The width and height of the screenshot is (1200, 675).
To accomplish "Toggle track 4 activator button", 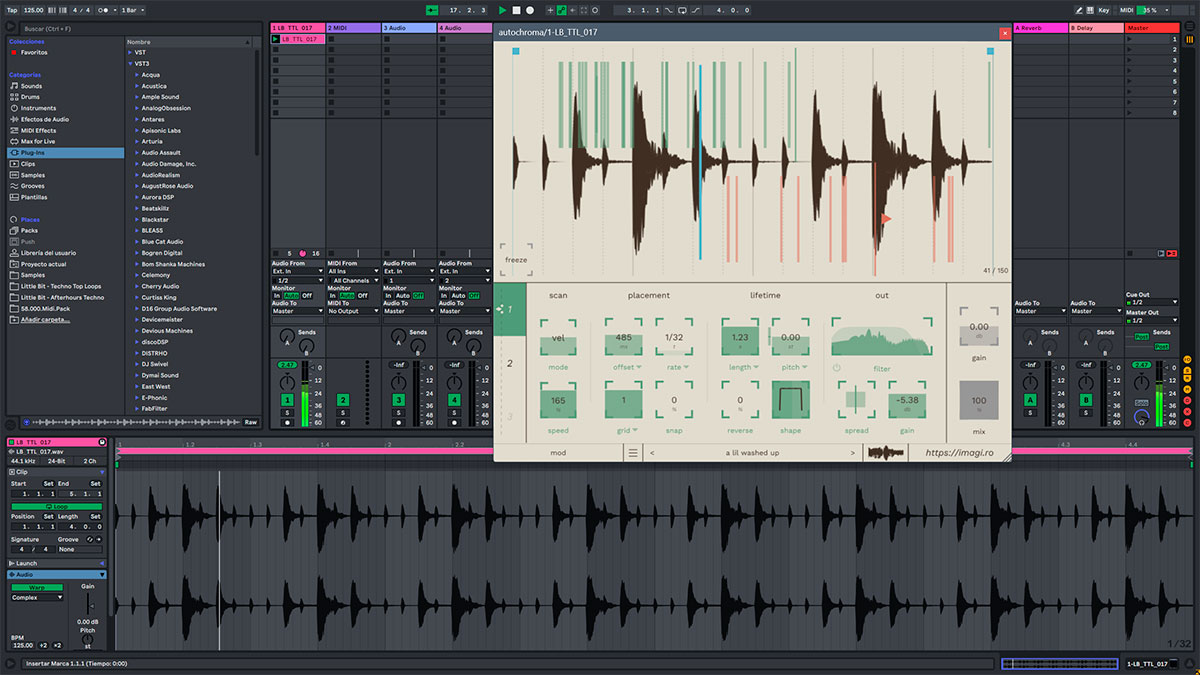I will 455,400.
